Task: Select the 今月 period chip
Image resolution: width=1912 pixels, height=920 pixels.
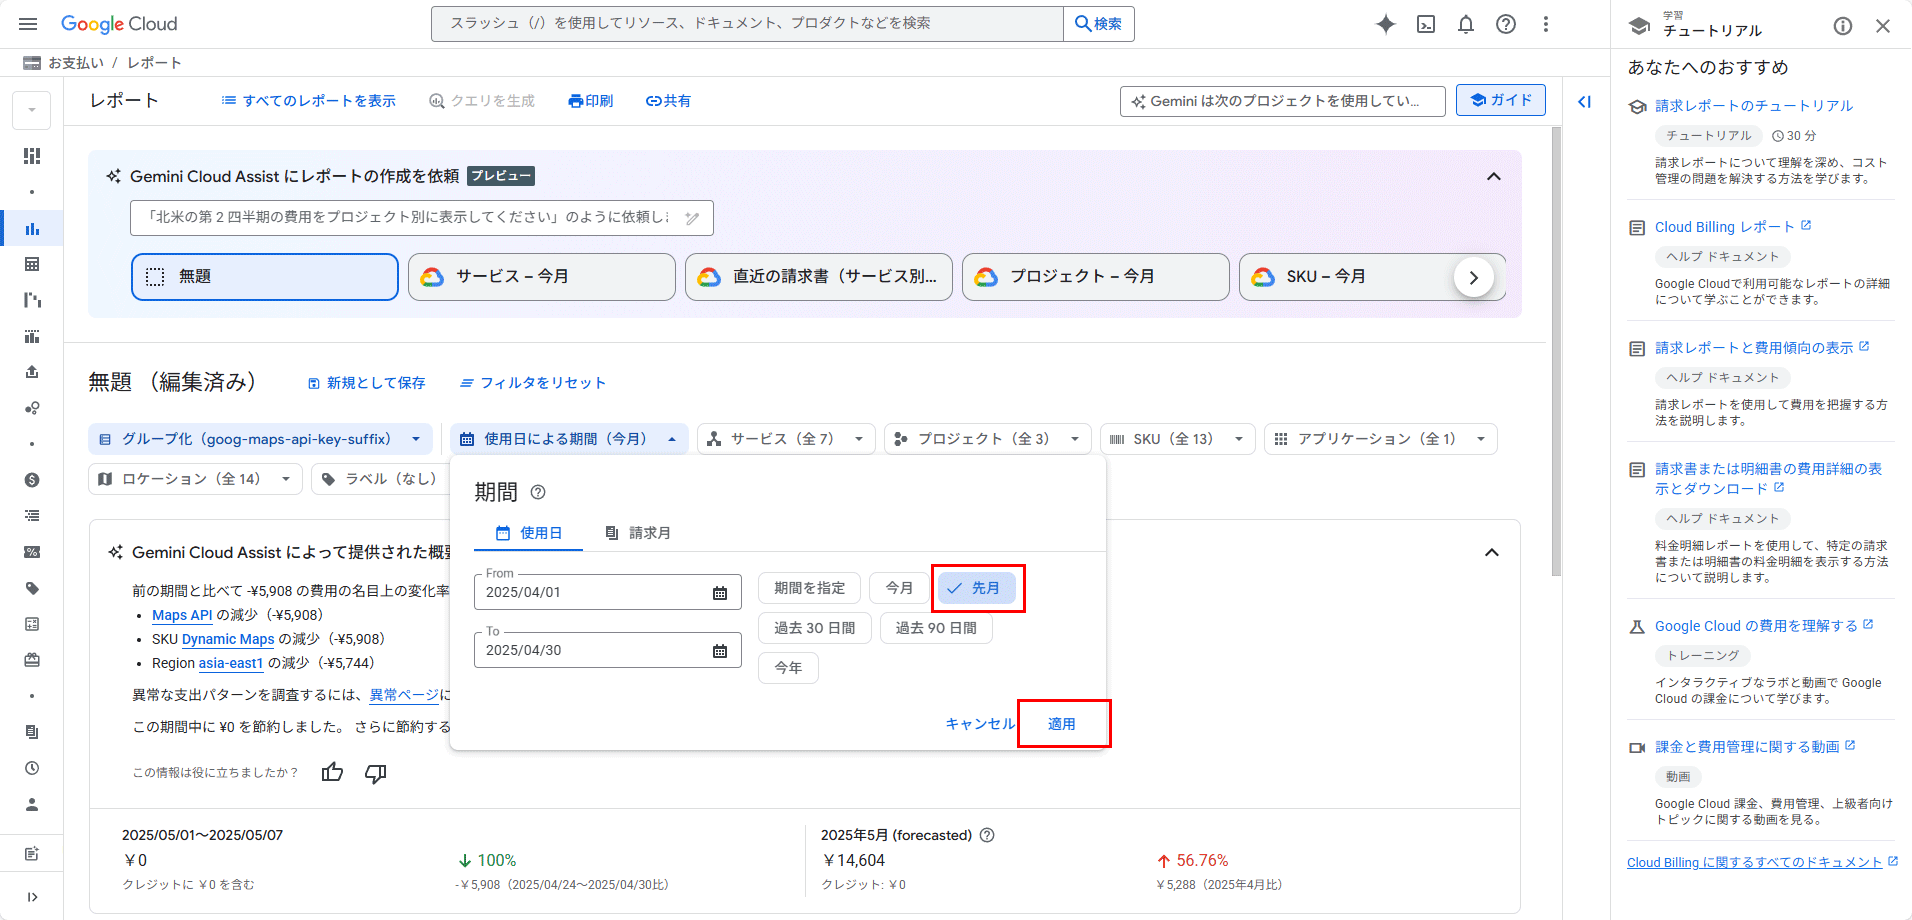Action: [x=898, y=588]
